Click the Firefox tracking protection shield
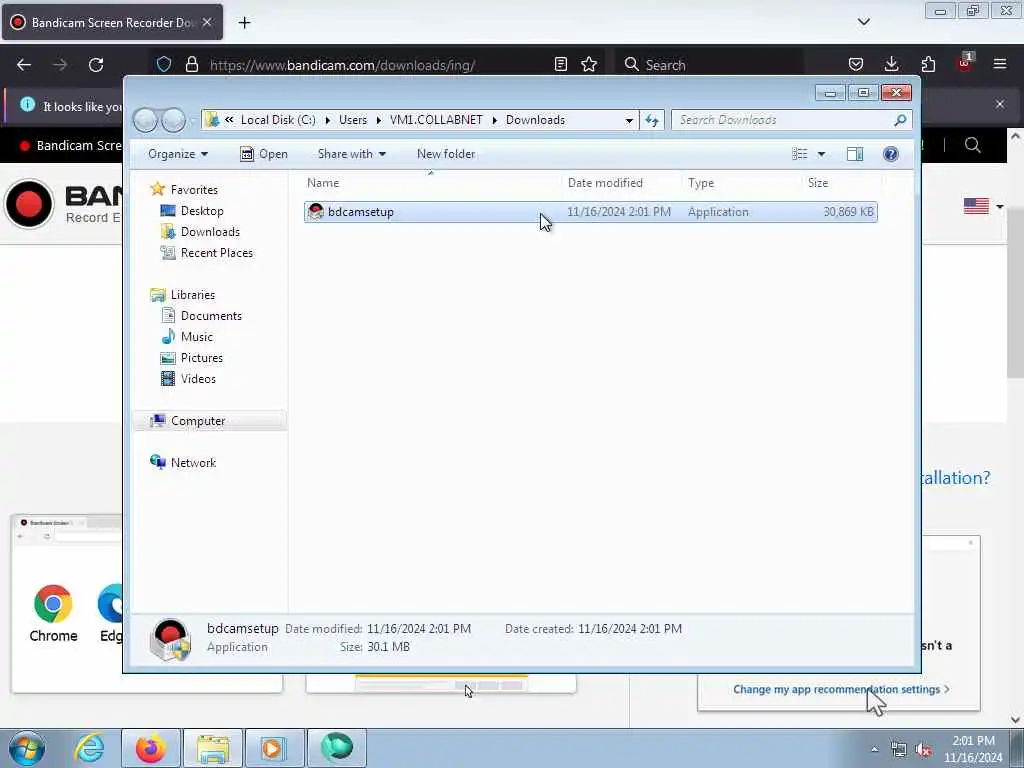This screenshot has width=1024, height=768. click(x=164, y=64)
